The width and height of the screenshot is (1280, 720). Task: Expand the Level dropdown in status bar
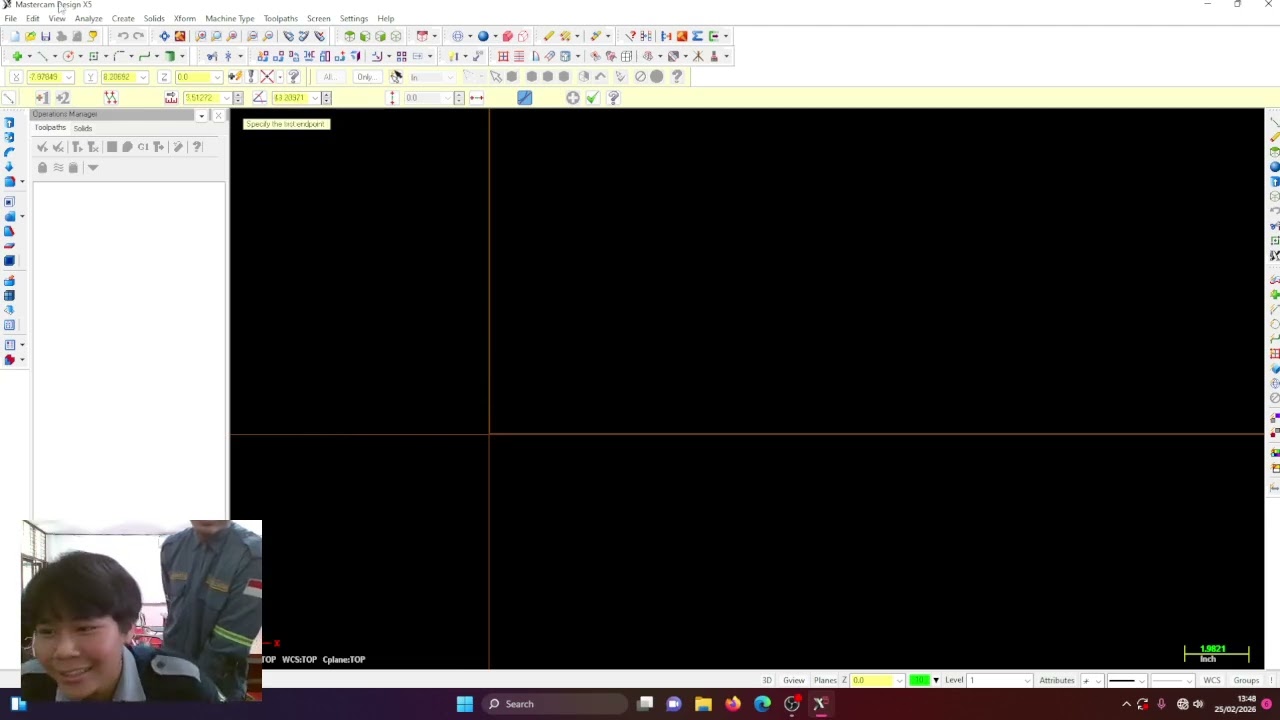coord(1027,680)
